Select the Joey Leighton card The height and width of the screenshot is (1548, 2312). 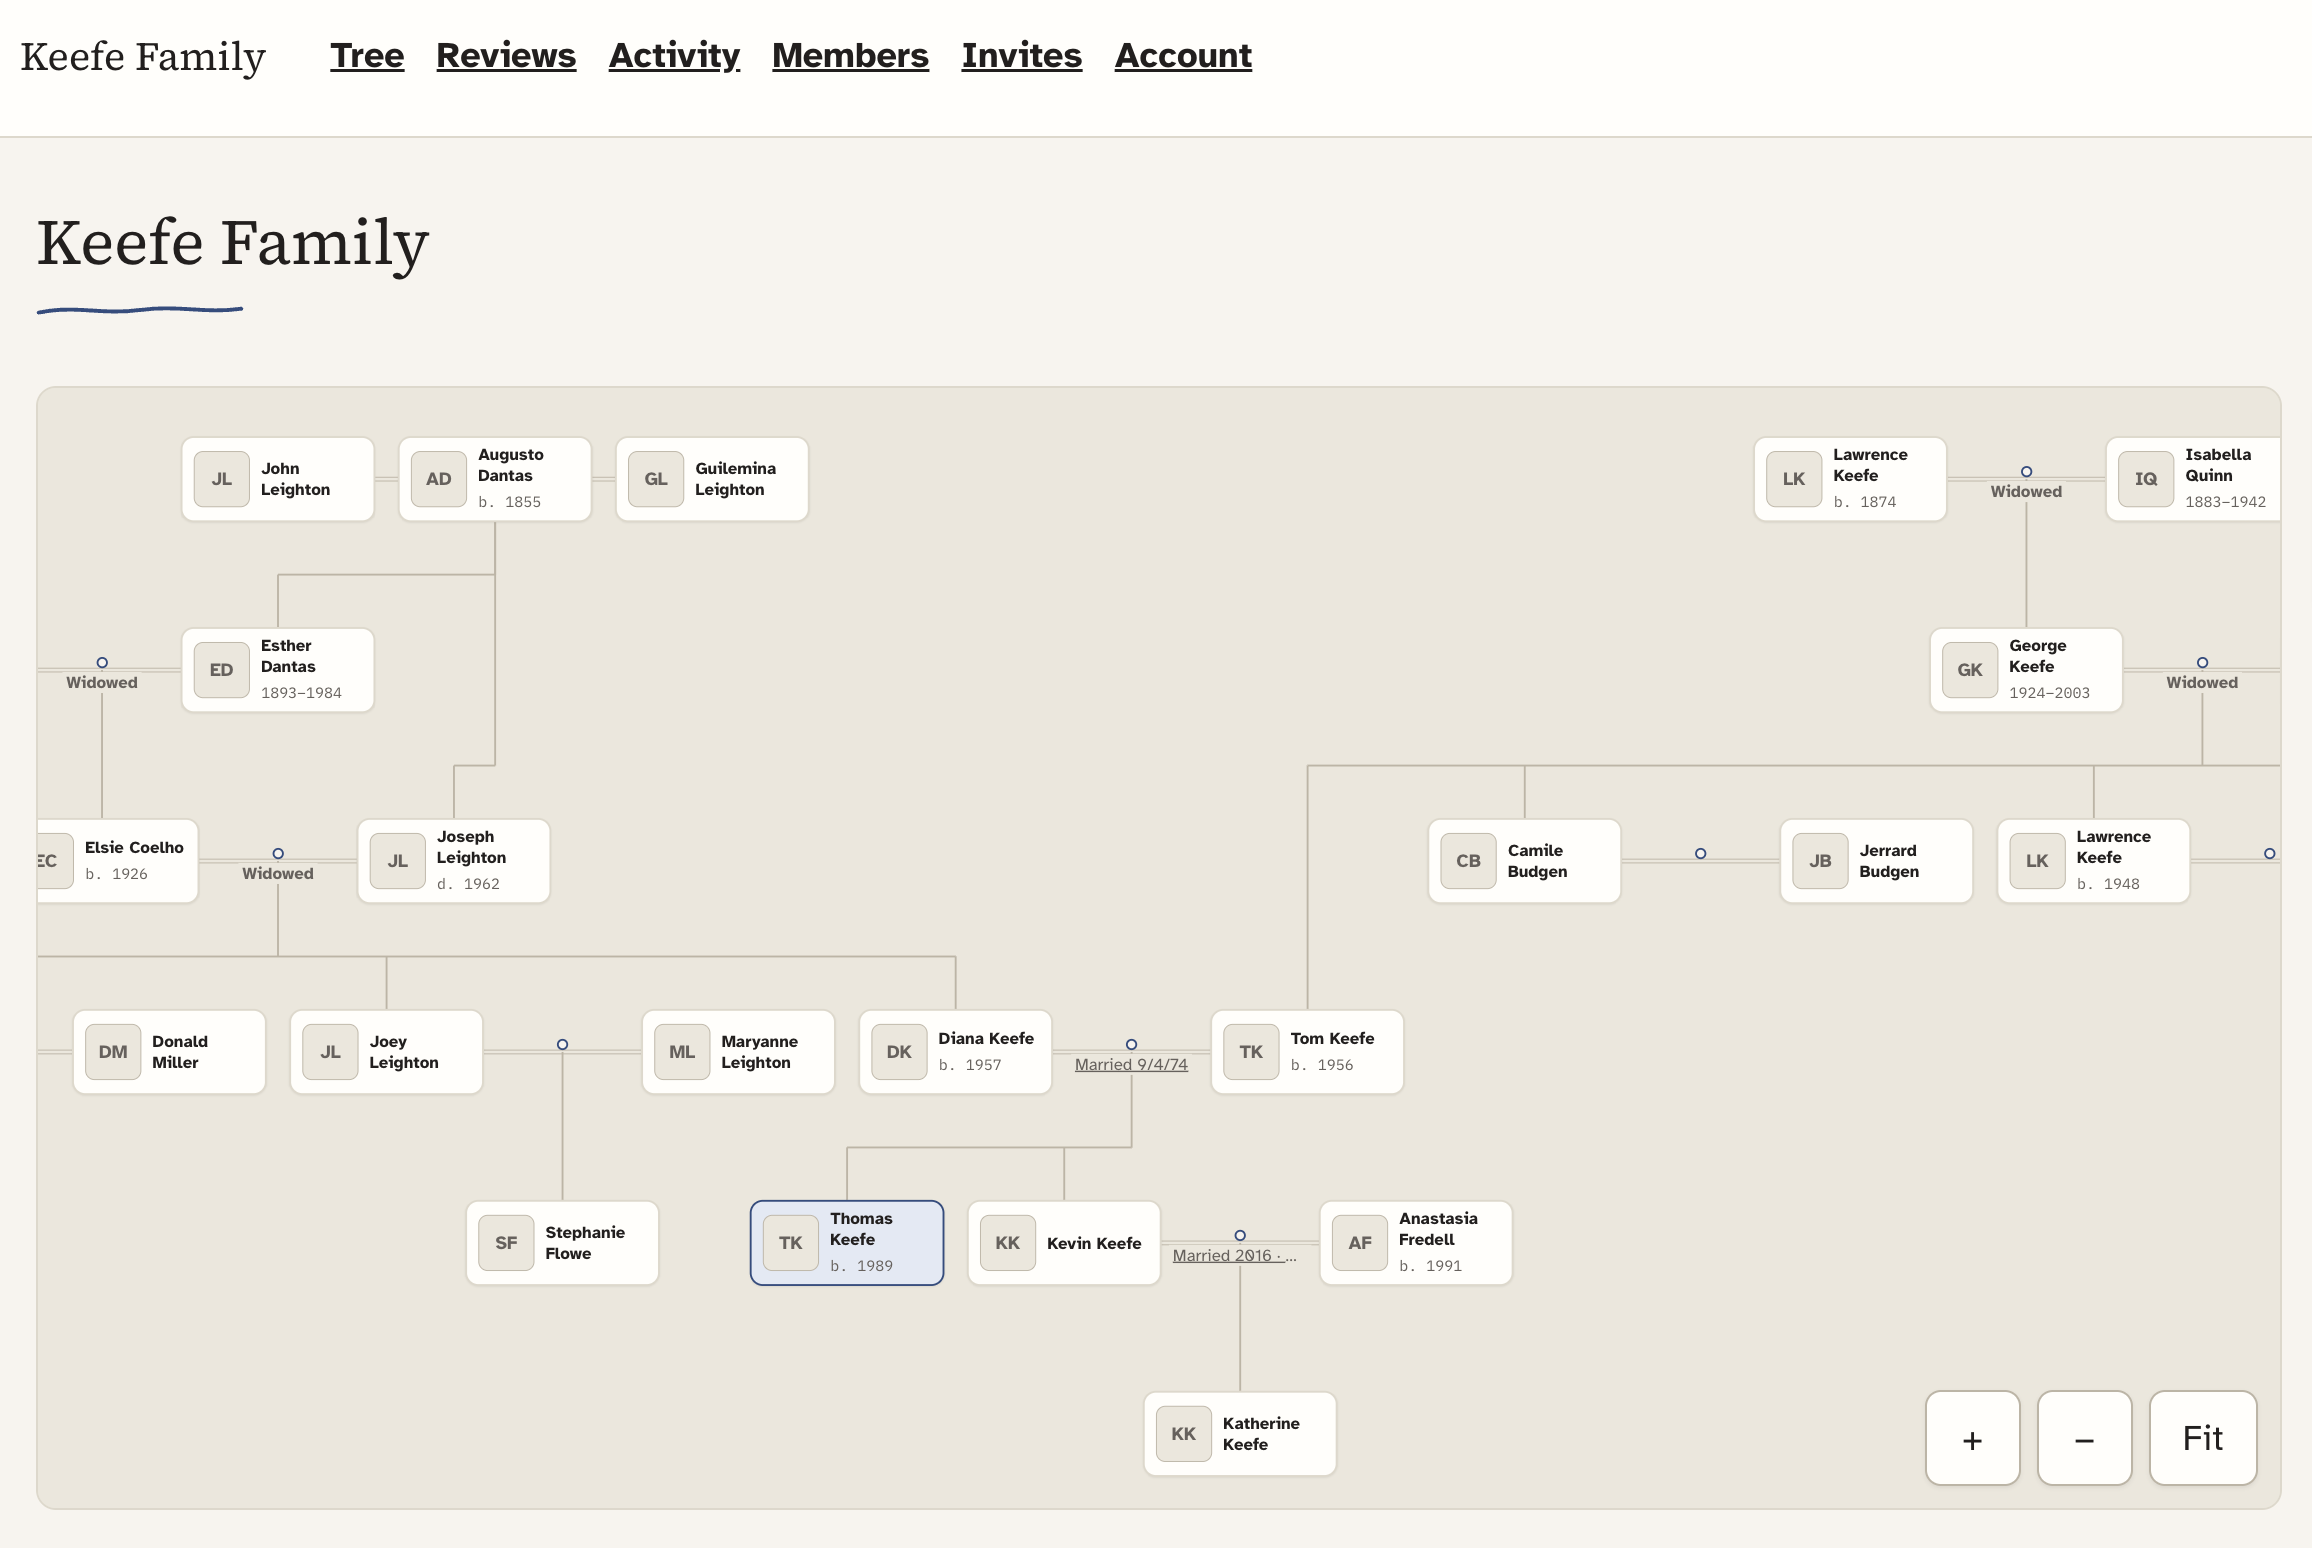[x=386, y=1052]
